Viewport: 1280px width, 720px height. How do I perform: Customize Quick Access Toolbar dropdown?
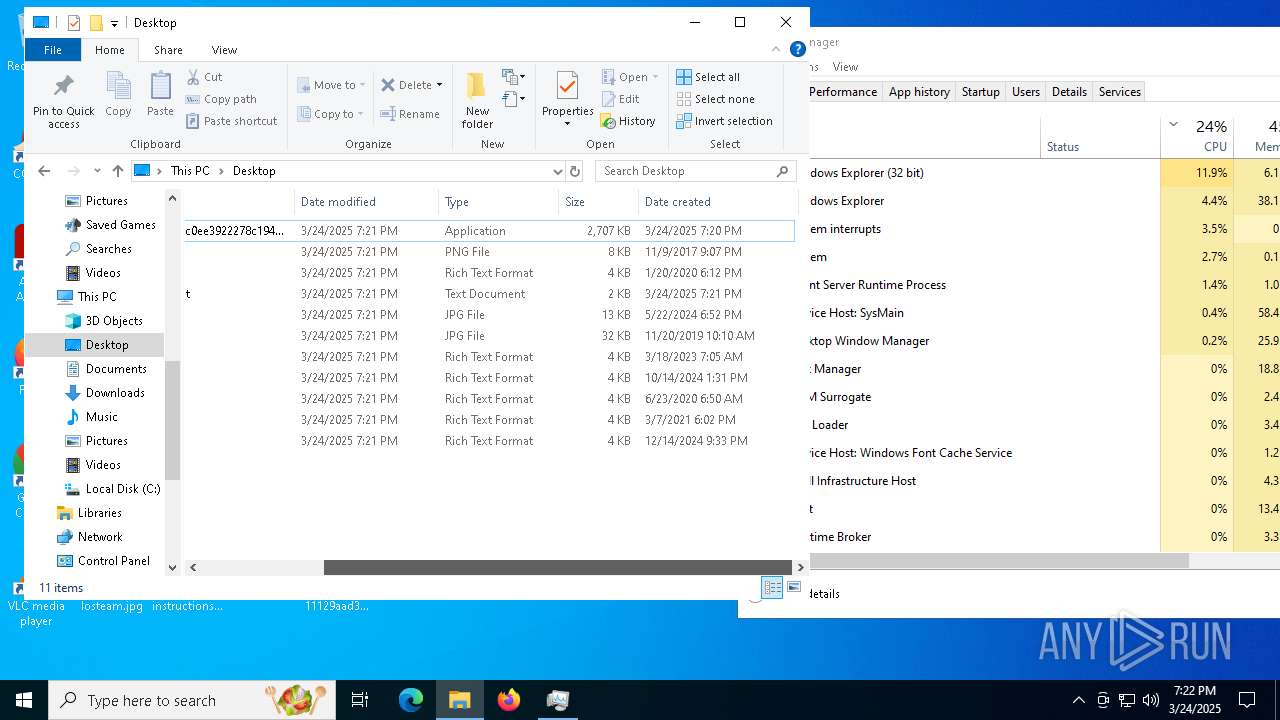(x=114, y=23)
